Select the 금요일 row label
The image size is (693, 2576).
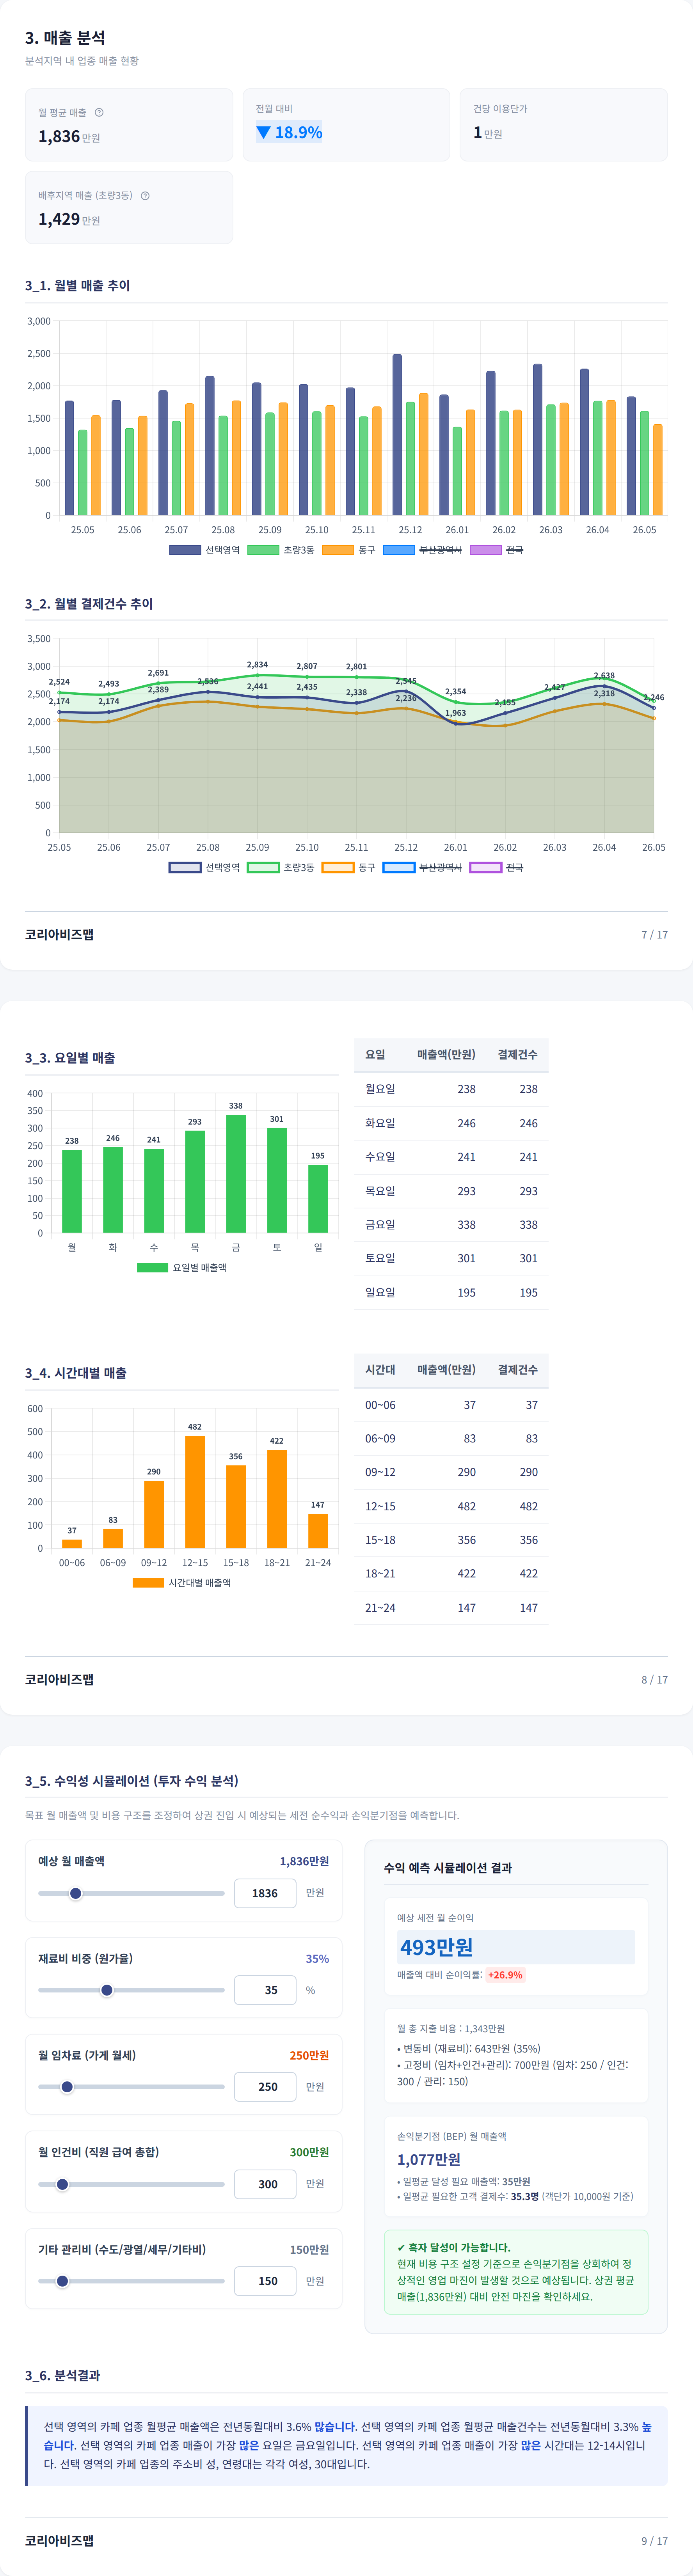pyautogui.click(x=380, y=1224)
